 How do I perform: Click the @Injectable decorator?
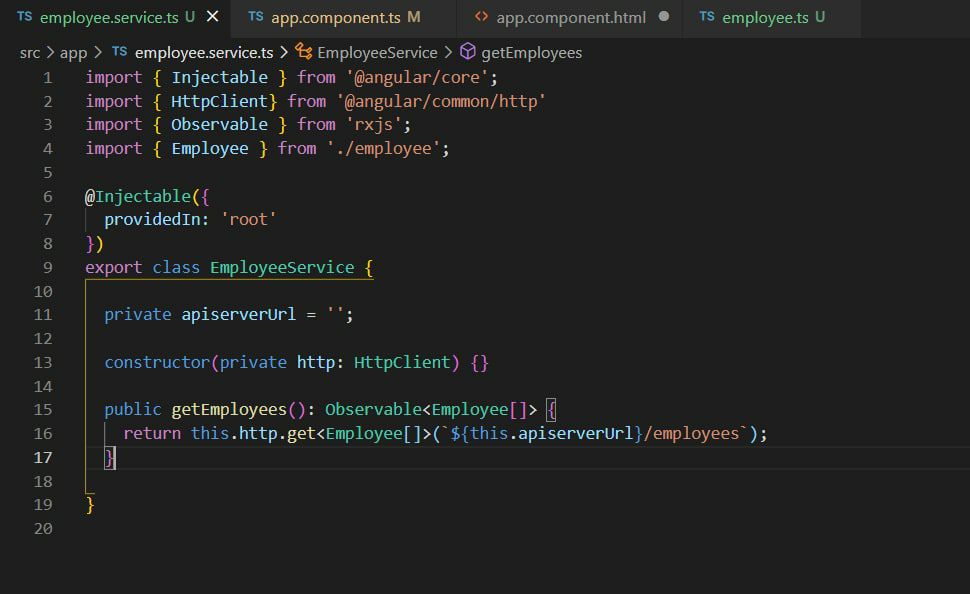point(138,197)
